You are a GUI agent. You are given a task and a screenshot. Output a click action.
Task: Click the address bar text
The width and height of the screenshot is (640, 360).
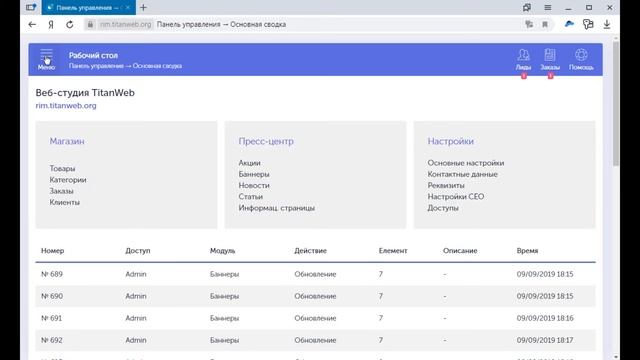click(x=221, y=24)
